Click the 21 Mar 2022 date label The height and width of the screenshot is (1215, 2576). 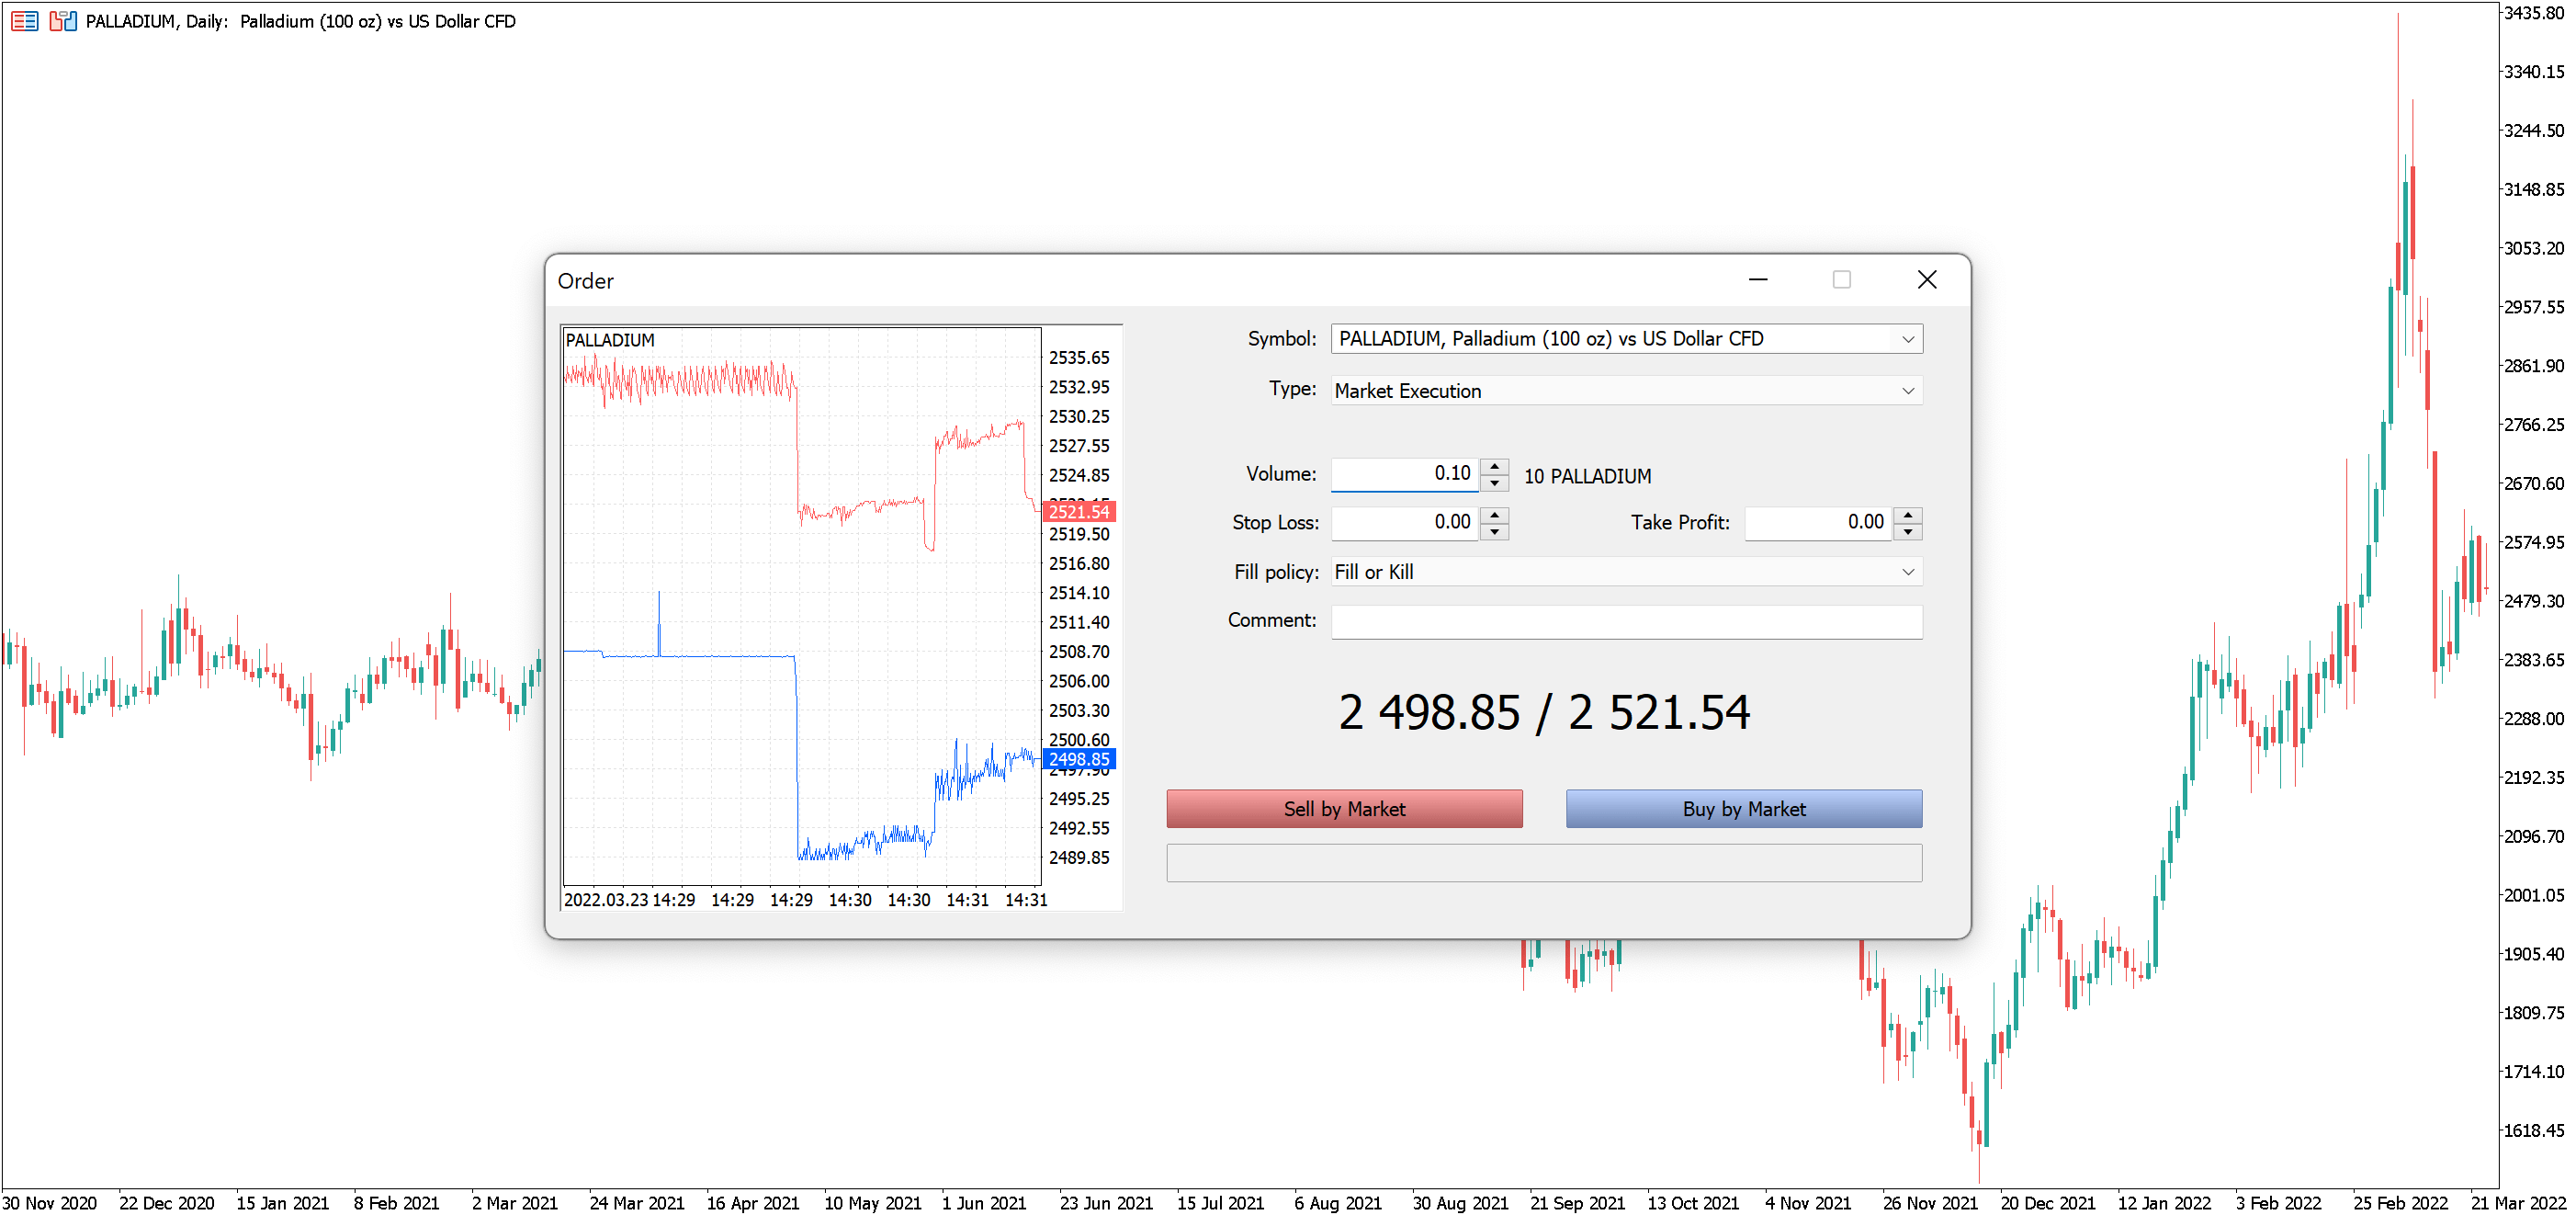(x=2517, y=1203)
